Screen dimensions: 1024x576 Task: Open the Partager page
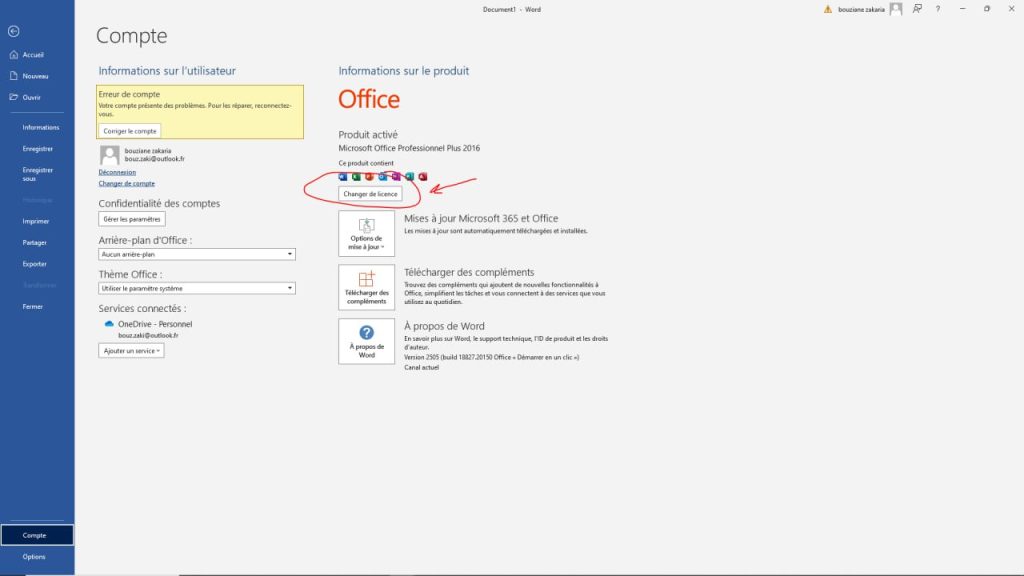pyautogui.click(x=37, y=243)
